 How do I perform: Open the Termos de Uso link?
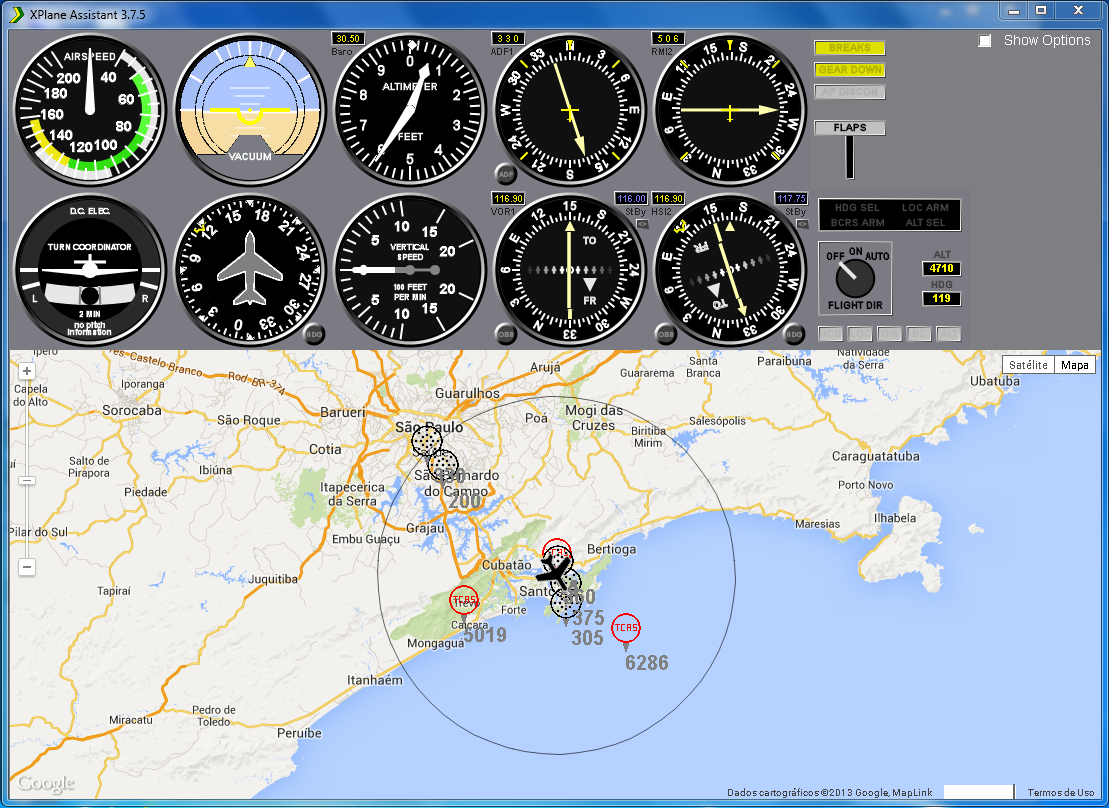pyautogui.click(x=1060, y=793)
